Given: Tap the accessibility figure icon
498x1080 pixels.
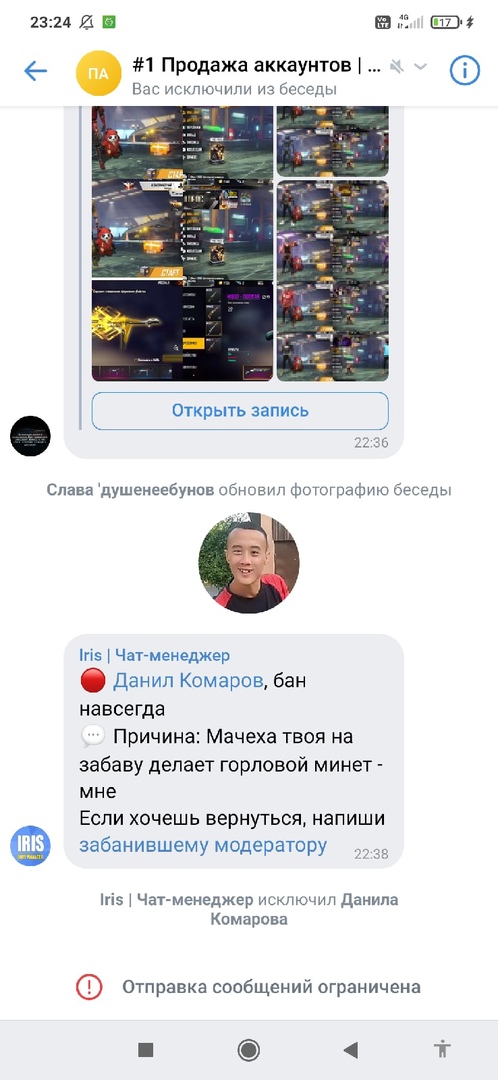Looking at the screenshot, I should tap(442, 1049).
